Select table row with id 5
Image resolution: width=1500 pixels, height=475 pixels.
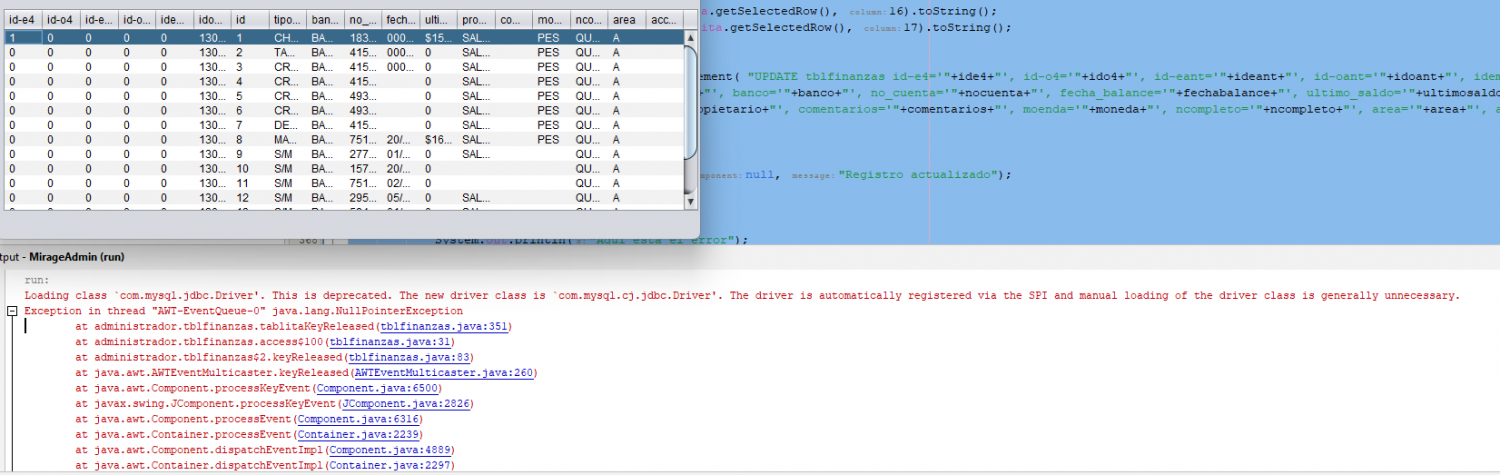(x=344, y=96)
